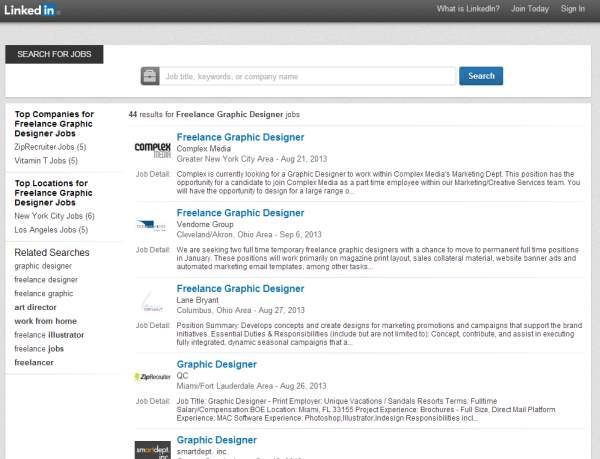This screenshot has width=600, height=459.
Task: Go to Sign In
Action: (573, 8)
